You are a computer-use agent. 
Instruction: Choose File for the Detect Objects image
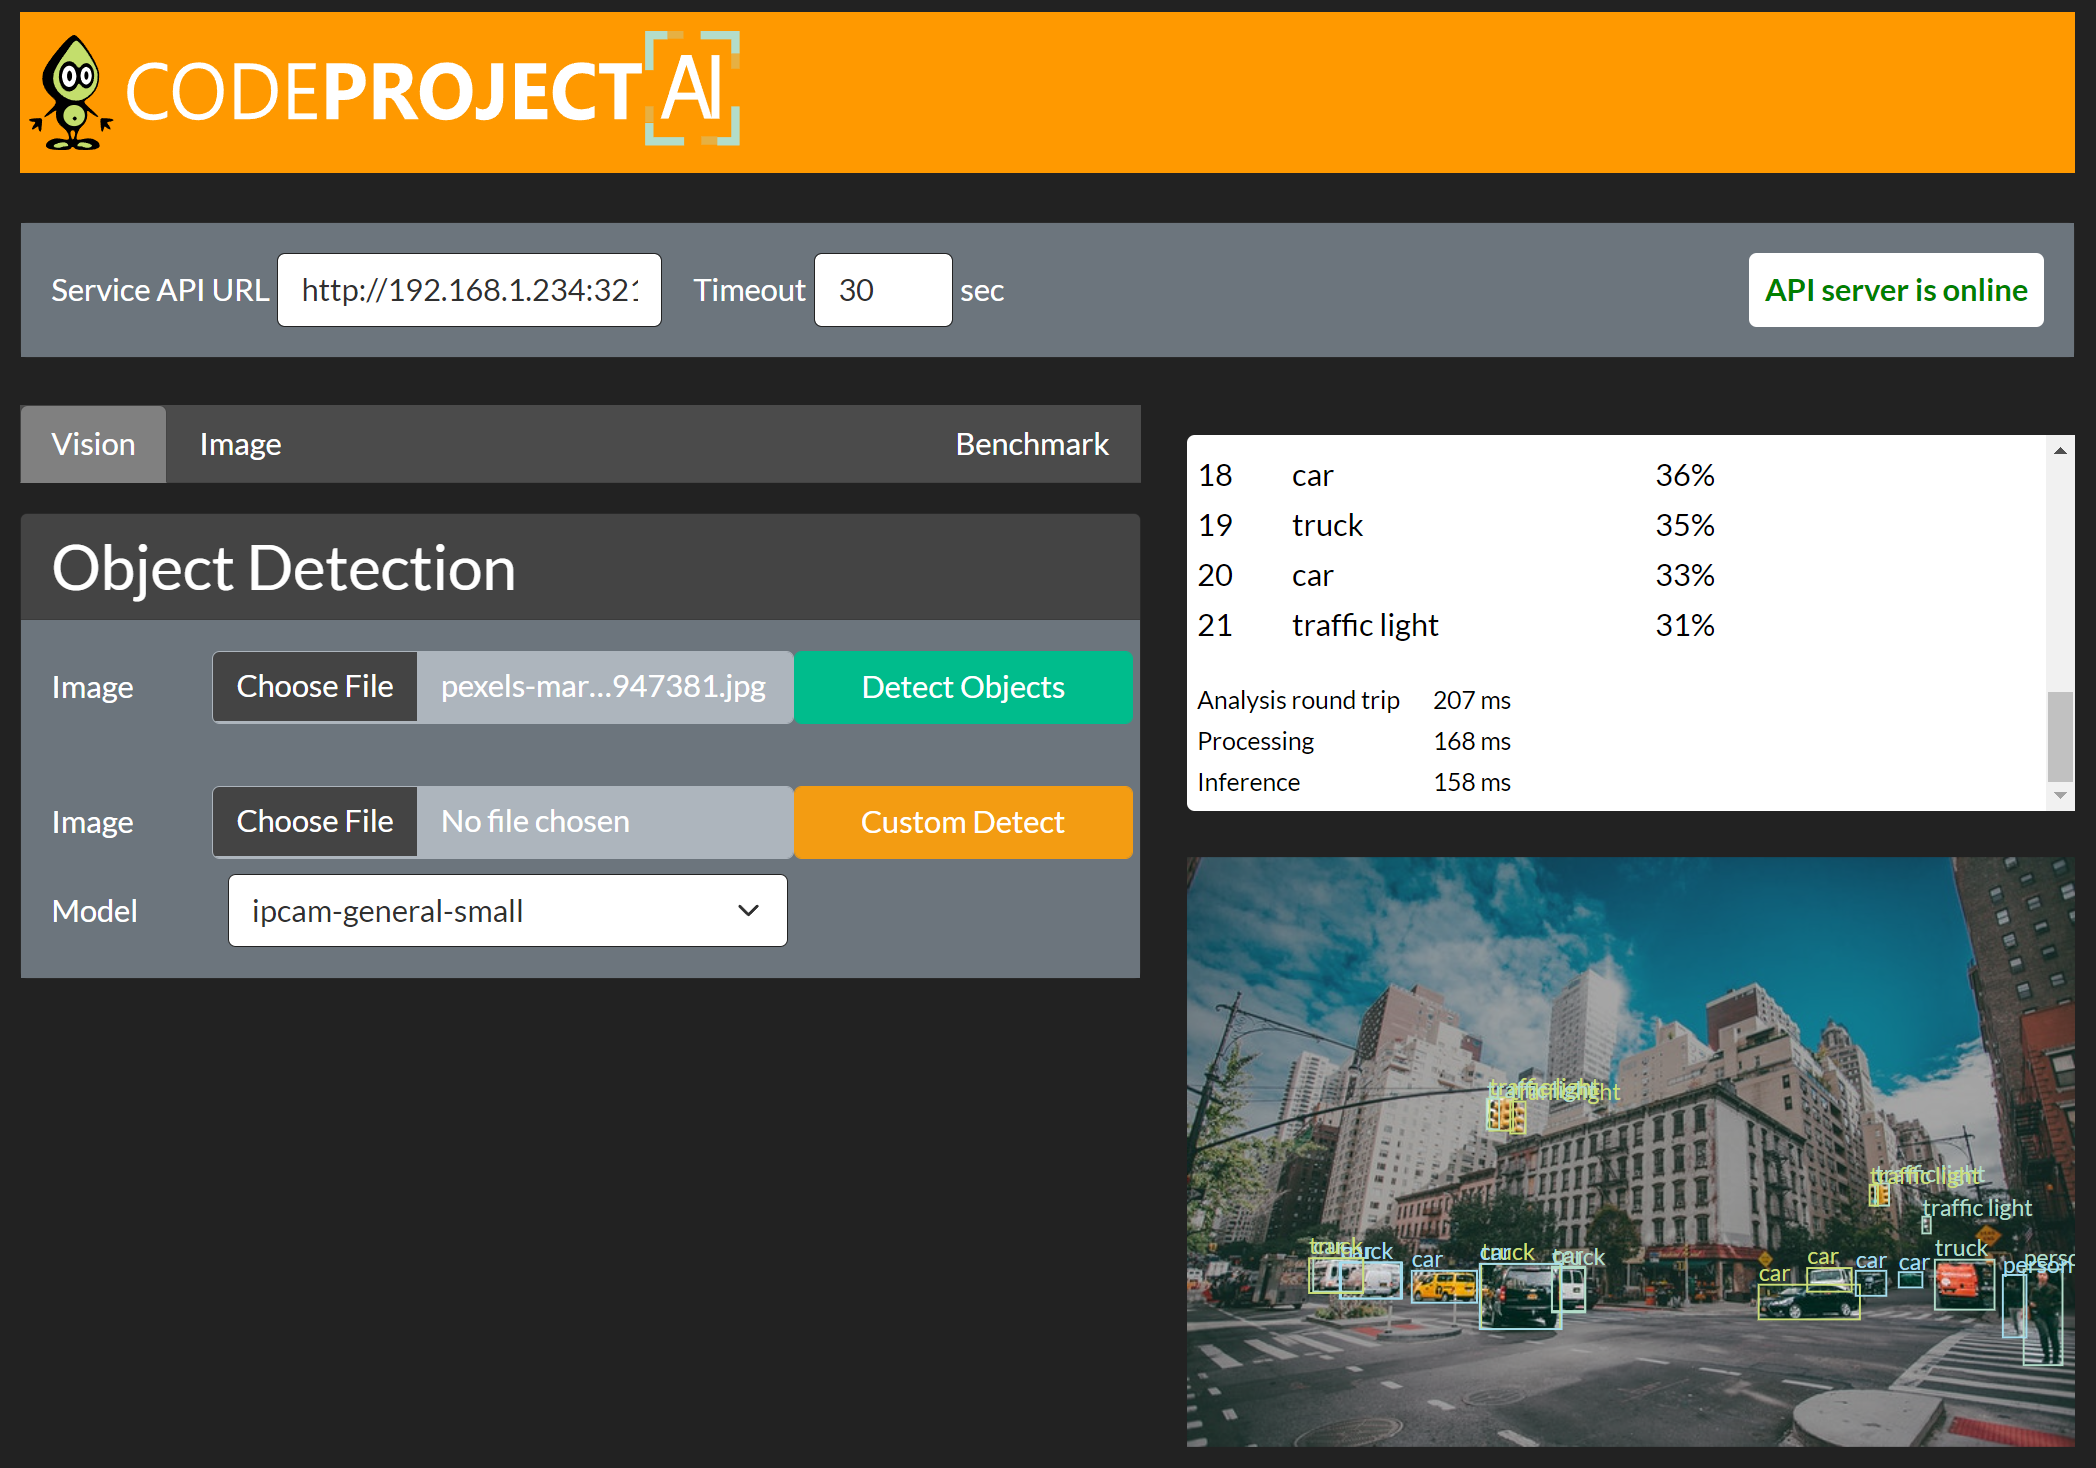click(x=314, y=686)
